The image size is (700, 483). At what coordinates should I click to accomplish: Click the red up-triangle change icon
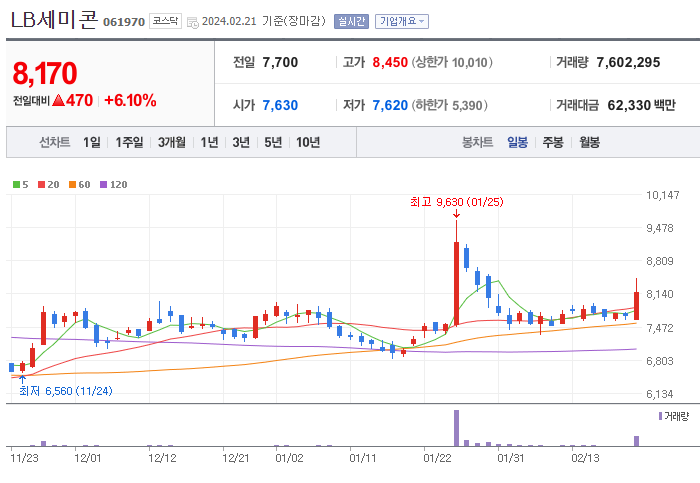[x=58, y=100]
